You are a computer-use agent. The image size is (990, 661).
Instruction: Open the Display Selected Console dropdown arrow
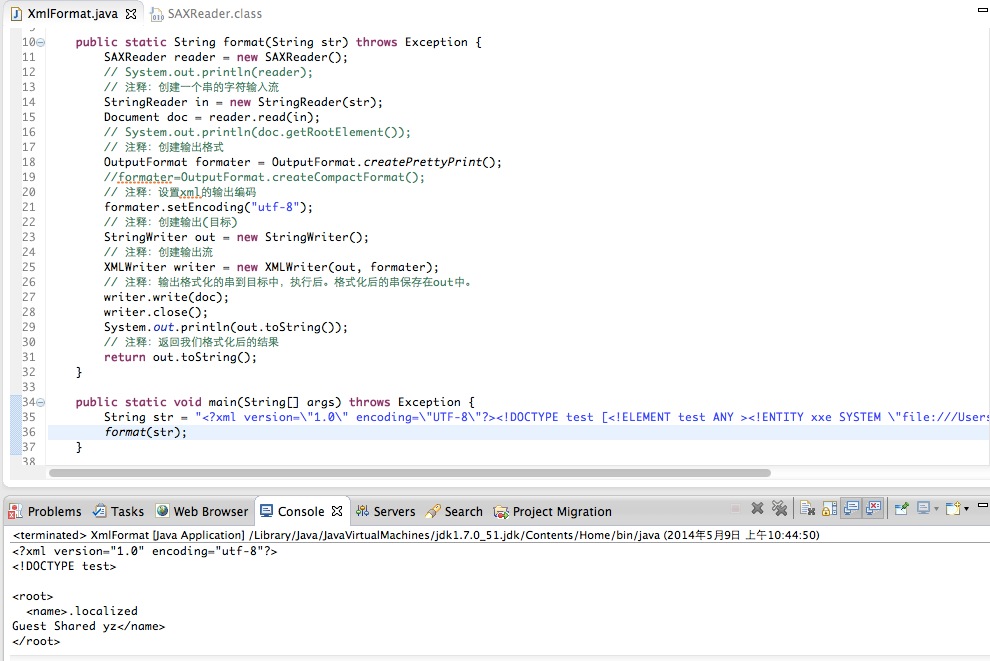point(936,509)
